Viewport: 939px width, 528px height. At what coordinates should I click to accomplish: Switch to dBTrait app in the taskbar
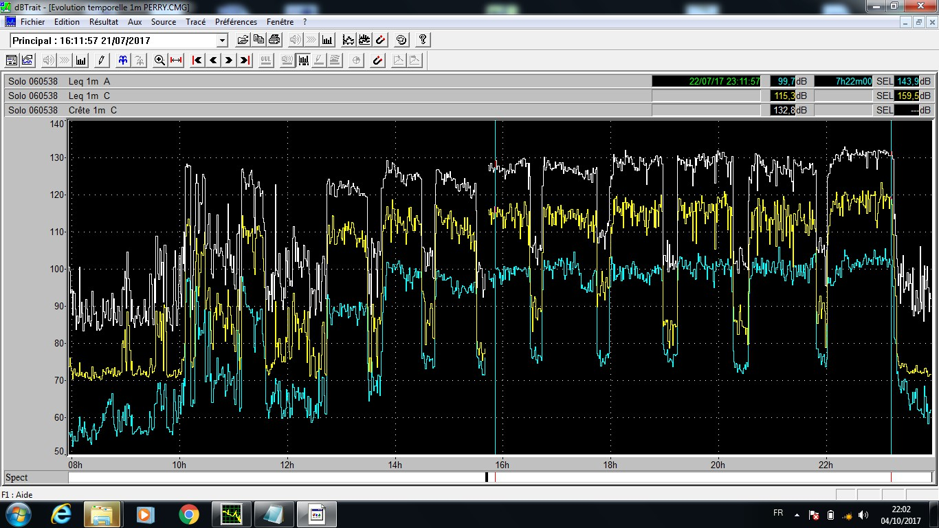pyautogui.click(x=231, y=514)
